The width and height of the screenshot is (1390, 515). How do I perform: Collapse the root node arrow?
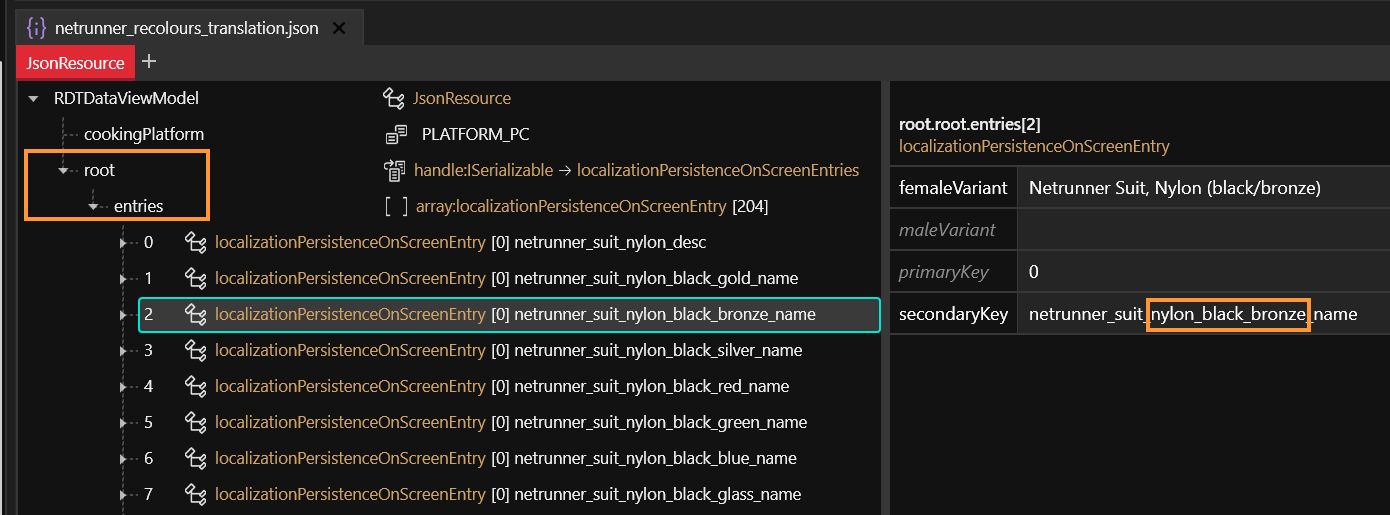click(64, 170)
